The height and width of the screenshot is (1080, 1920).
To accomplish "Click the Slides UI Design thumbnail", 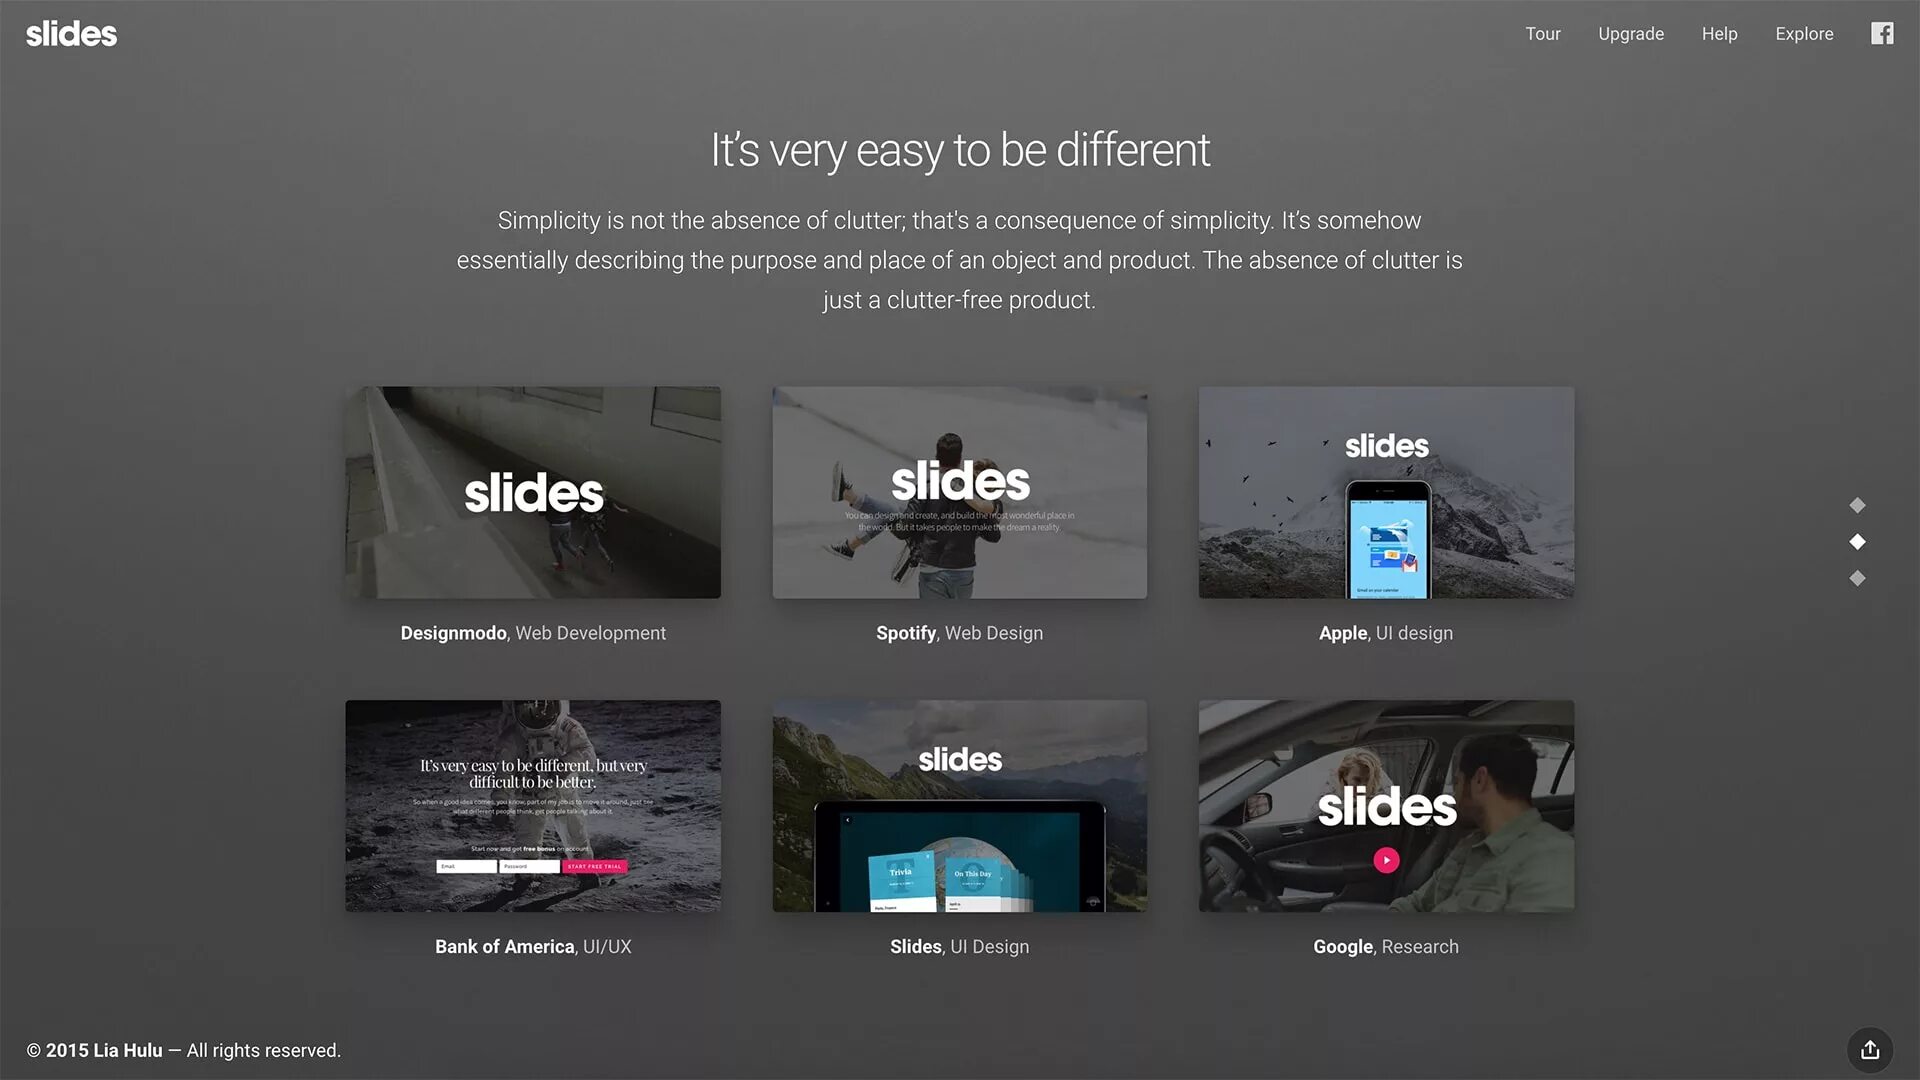I will click(959, 804).
